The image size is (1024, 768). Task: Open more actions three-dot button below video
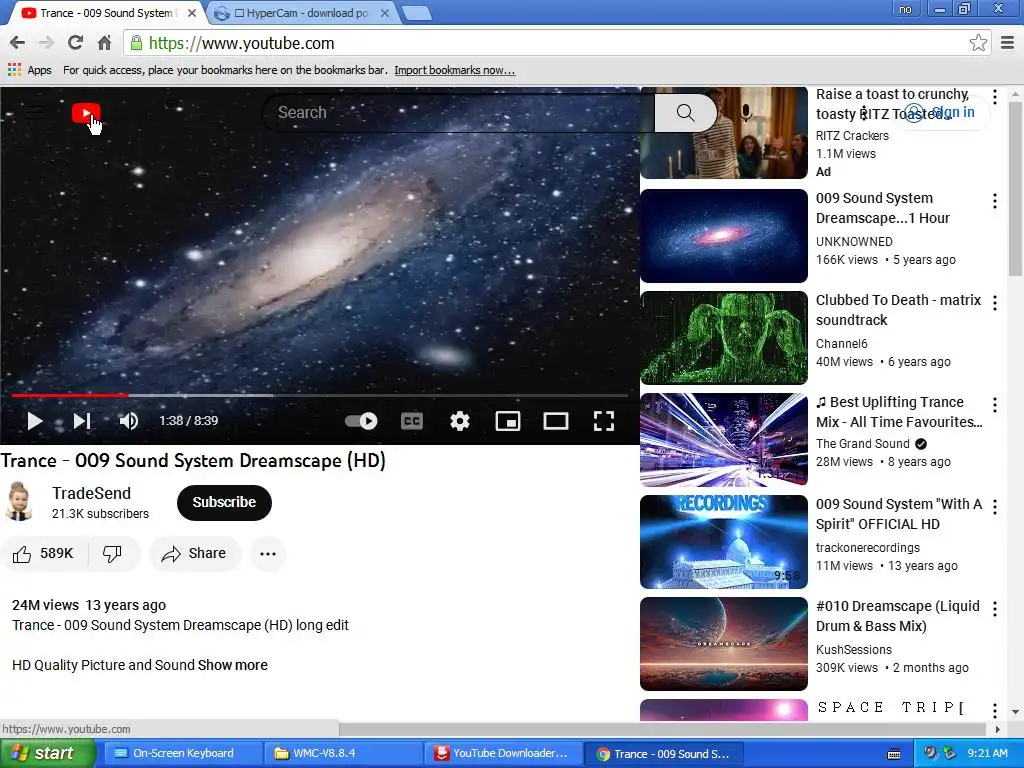(x=268, y=554)
